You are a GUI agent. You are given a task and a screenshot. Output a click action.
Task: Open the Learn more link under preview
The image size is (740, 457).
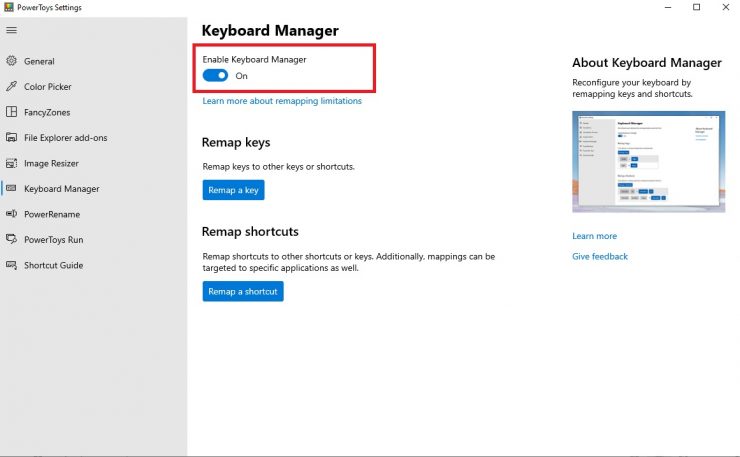click(594, 236)
